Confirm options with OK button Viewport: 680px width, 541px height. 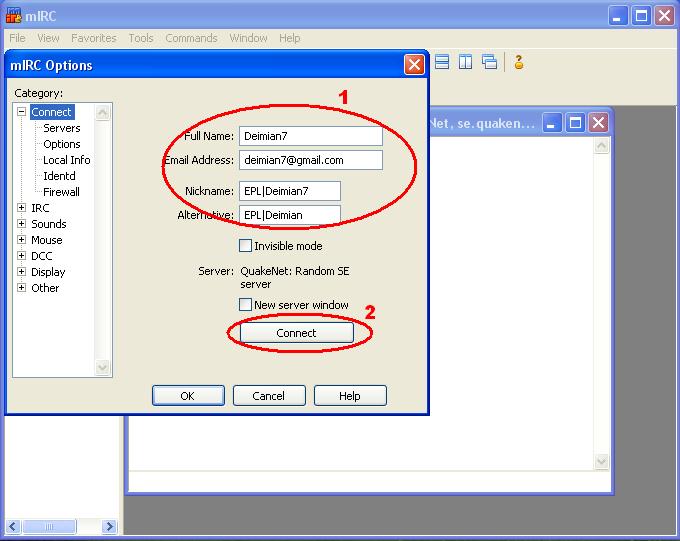click(x=188, y=396)
